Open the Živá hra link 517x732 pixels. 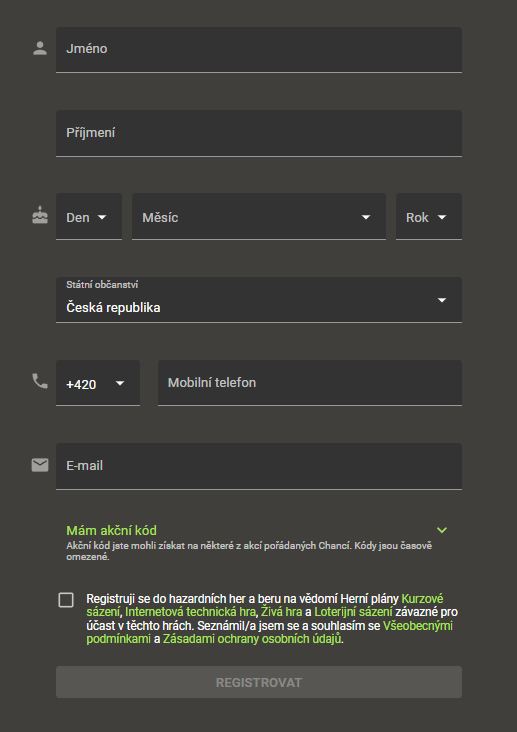tap(281, 612)
